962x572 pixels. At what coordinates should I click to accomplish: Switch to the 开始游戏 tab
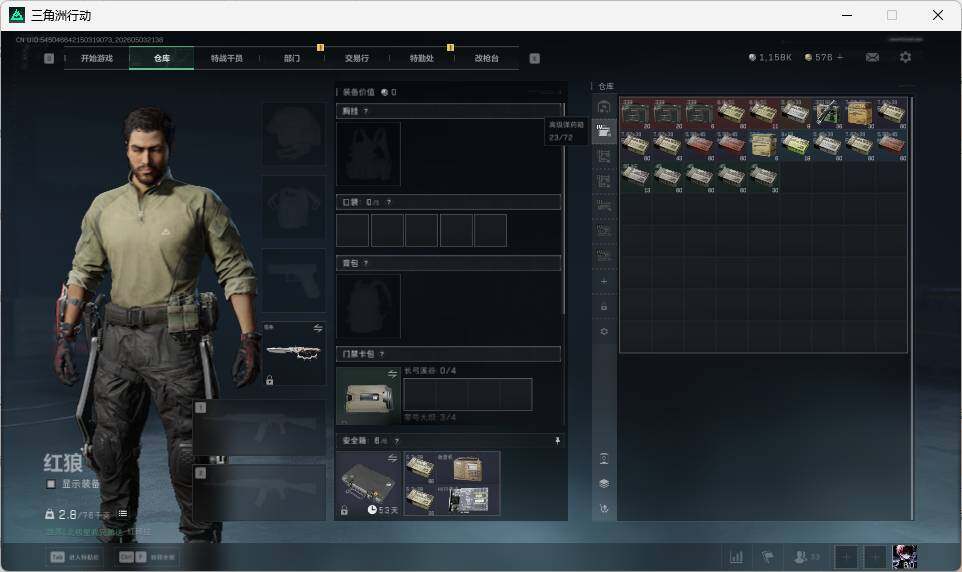[x=97, y=58]
